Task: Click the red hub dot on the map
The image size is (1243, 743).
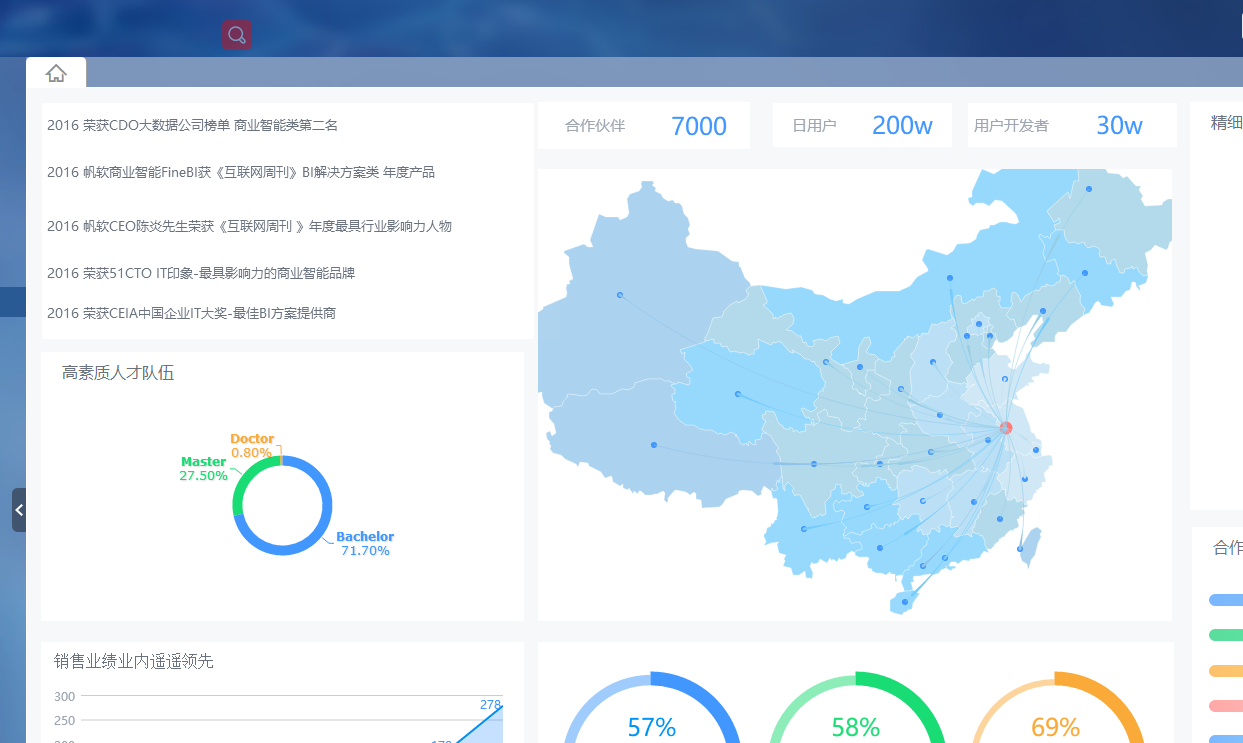Action: 1006,428
